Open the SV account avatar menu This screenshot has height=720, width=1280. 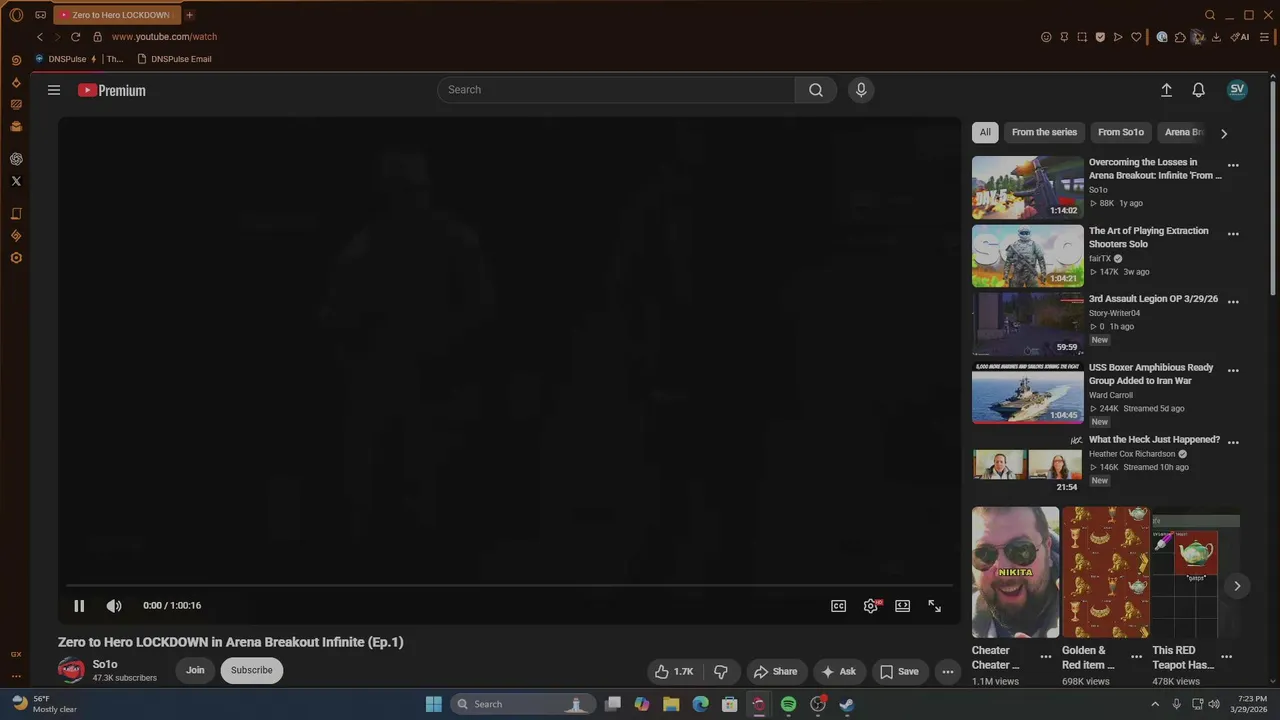tap(1237, 90)
